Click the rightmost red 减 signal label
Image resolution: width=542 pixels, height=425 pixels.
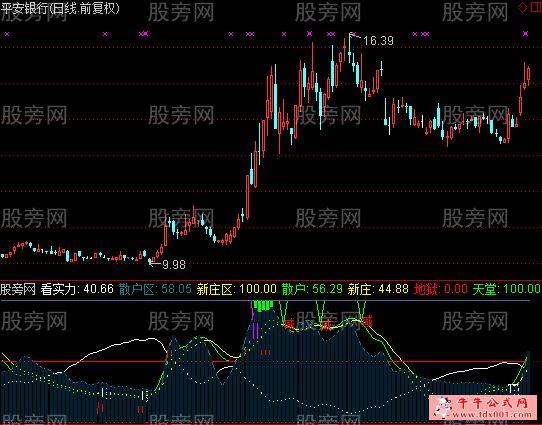click(x=367, y=321)
